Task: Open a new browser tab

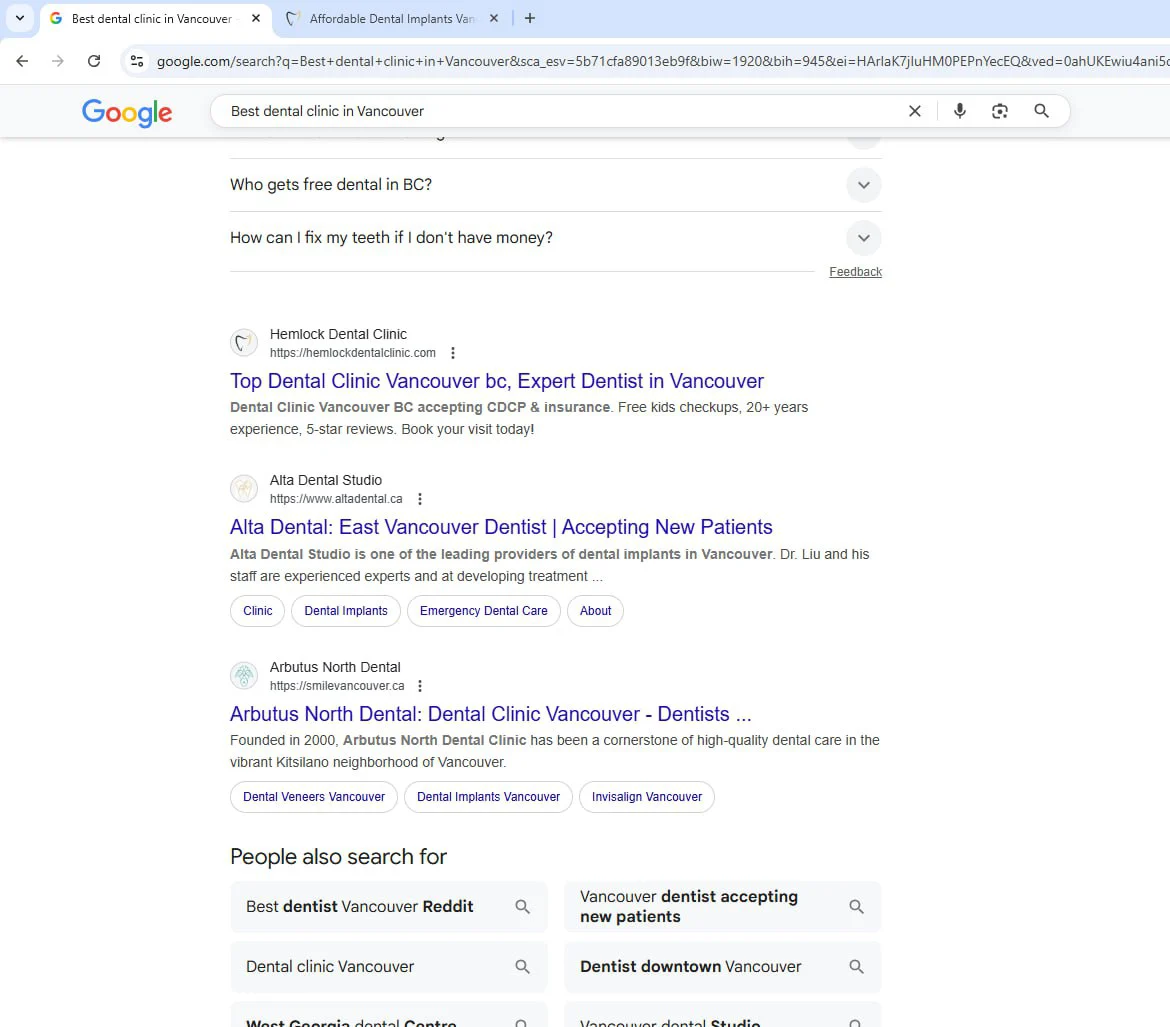Action: [530, 18]
